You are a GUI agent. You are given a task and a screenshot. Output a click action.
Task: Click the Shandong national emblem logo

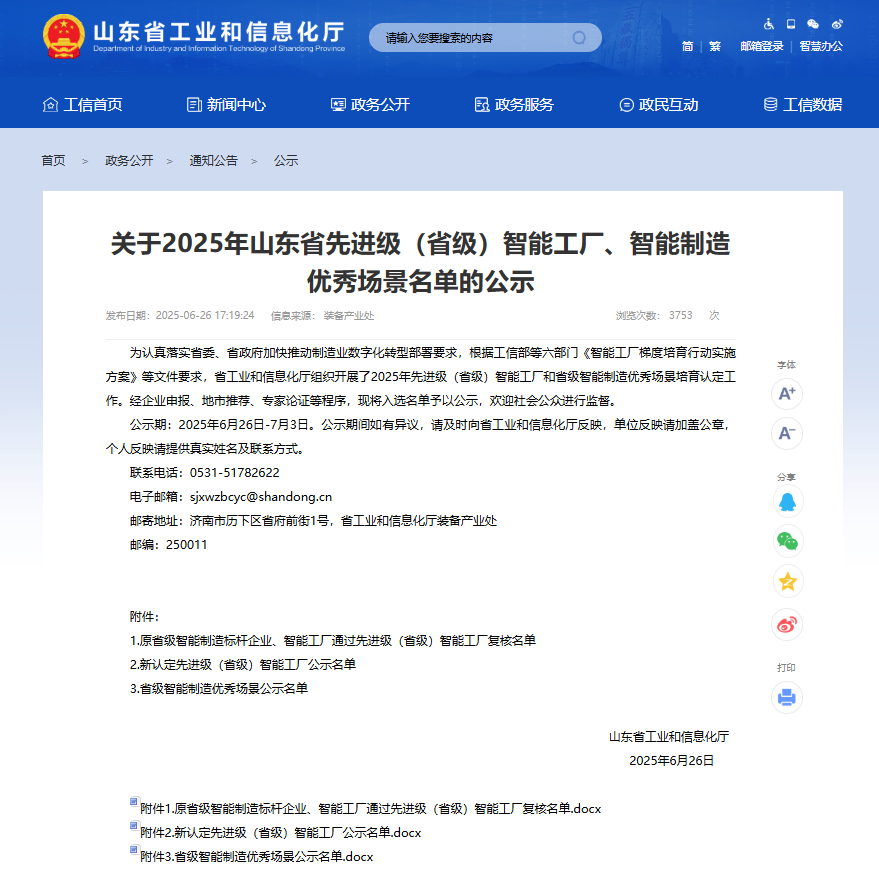click(64, 37)
